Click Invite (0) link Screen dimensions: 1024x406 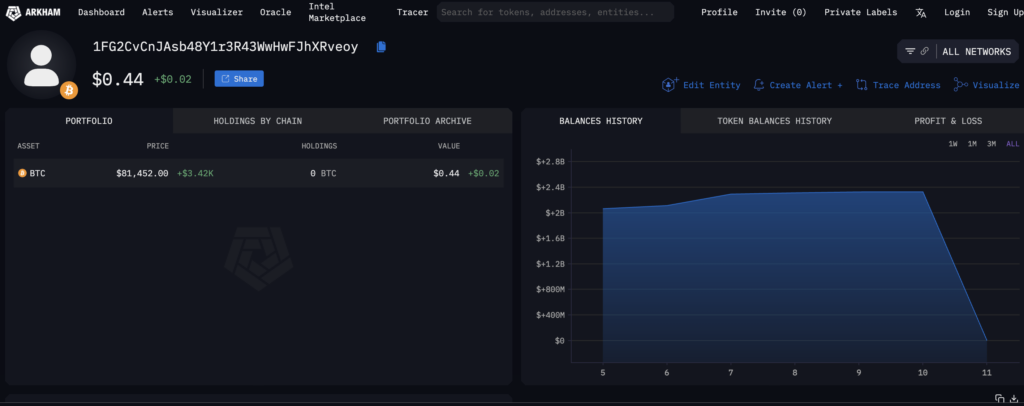click(781, 12)
